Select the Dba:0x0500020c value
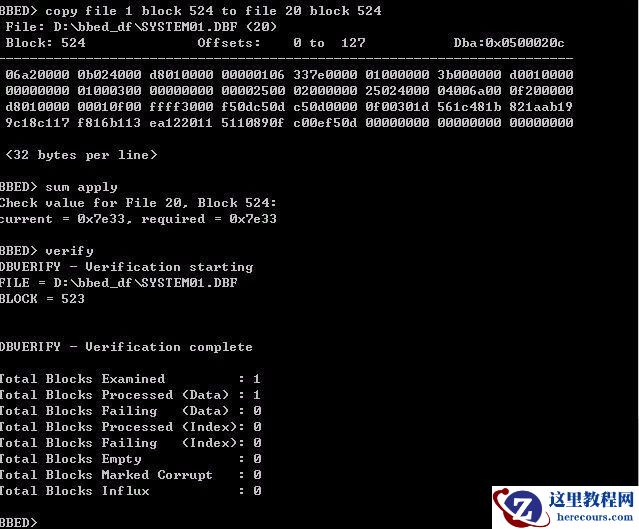The image size is (639, 529). [509, 42]
